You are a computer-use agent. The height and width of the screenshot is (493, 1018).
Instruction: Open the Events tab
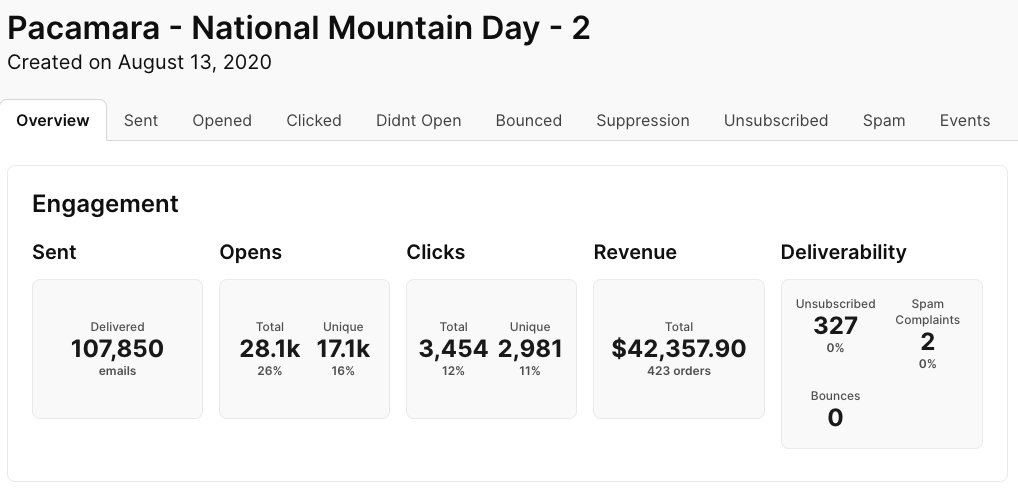(x=965, y=121)
